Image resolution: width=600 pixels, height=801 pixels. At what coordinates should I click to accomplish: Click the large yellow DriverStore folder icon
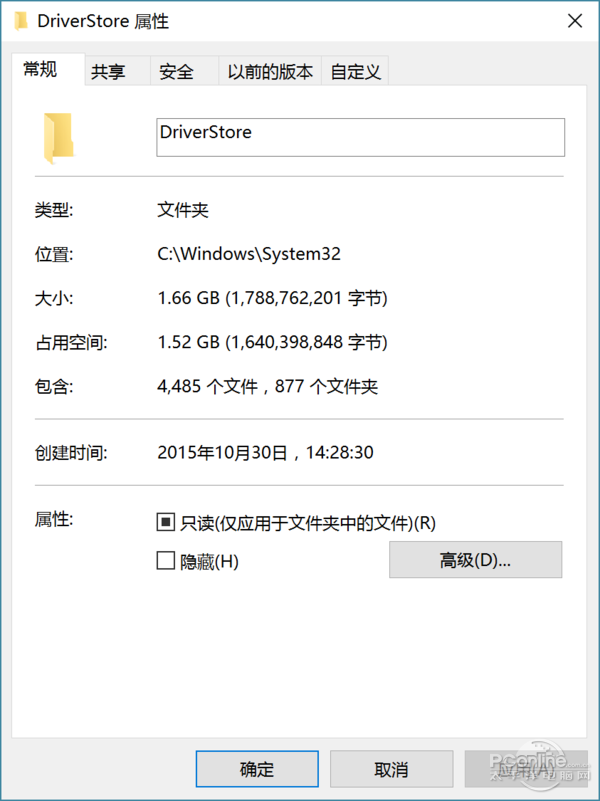[58, 138]
